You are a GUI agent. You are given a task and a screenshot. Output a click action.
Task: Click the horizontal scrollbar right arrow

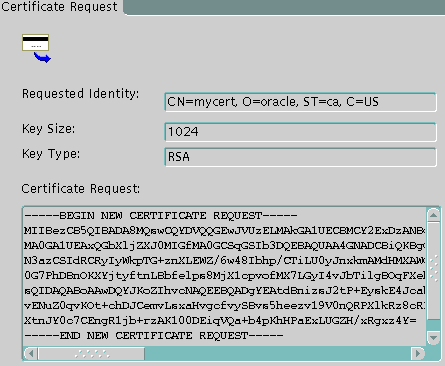point(417,353)
